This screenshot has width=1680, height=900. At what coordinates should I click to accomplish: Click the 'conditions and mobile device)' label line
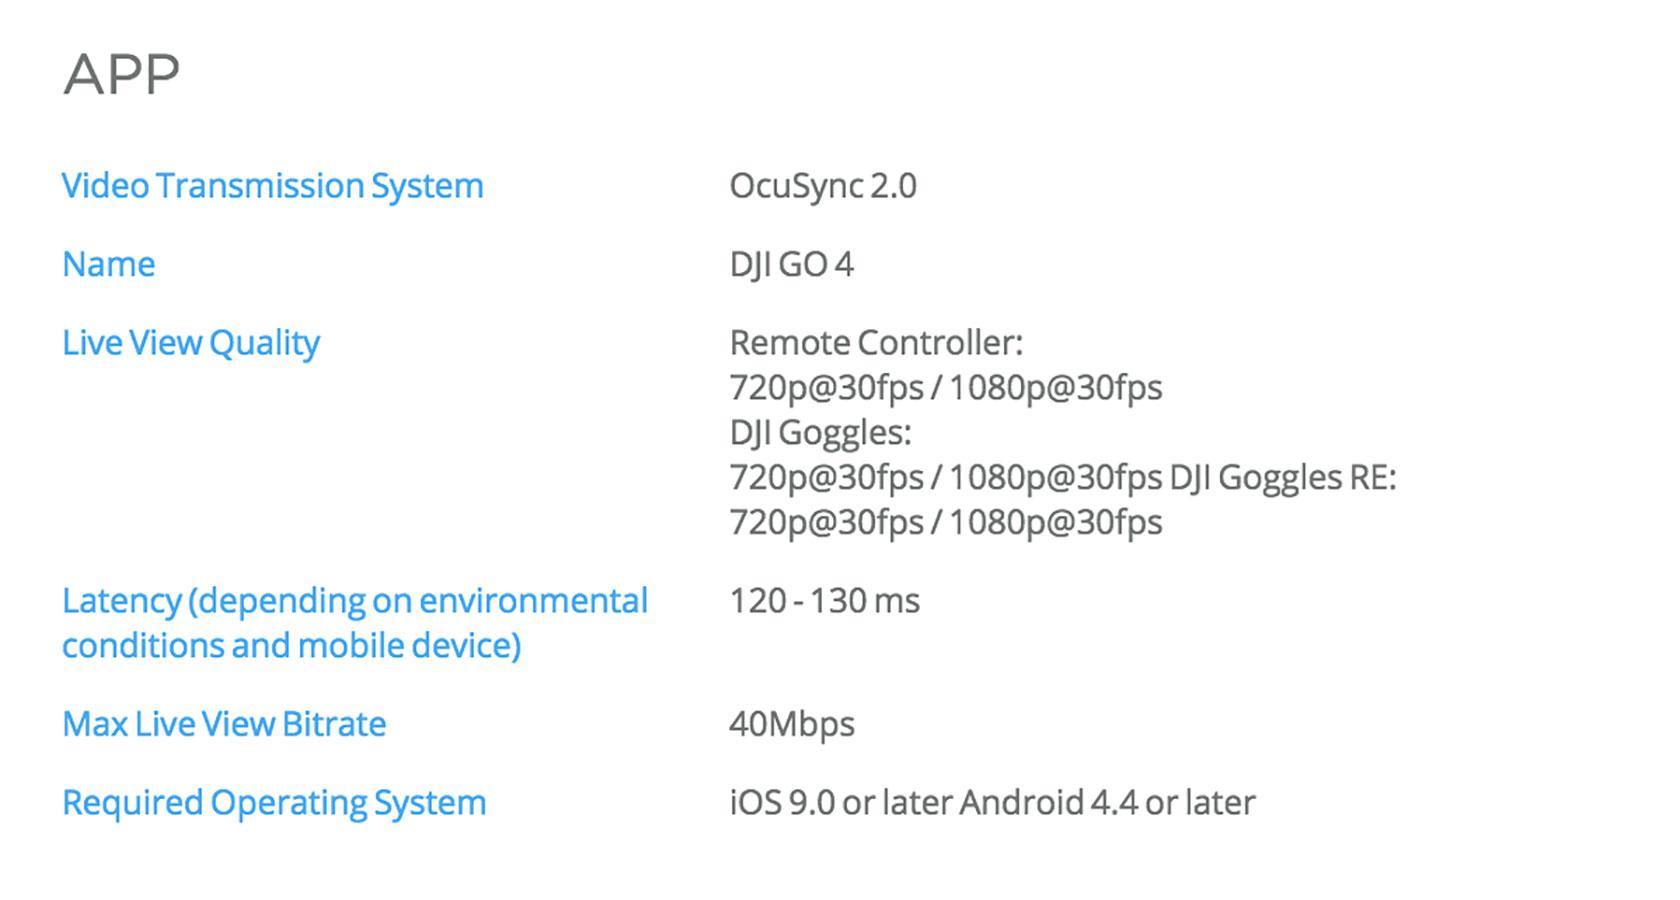[291, 646]
